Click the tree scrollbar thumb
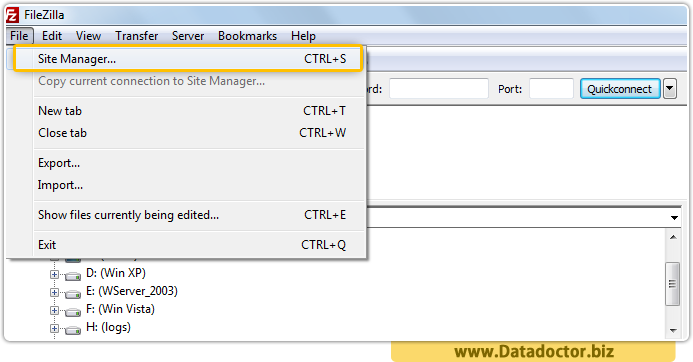 pos(673,284)
